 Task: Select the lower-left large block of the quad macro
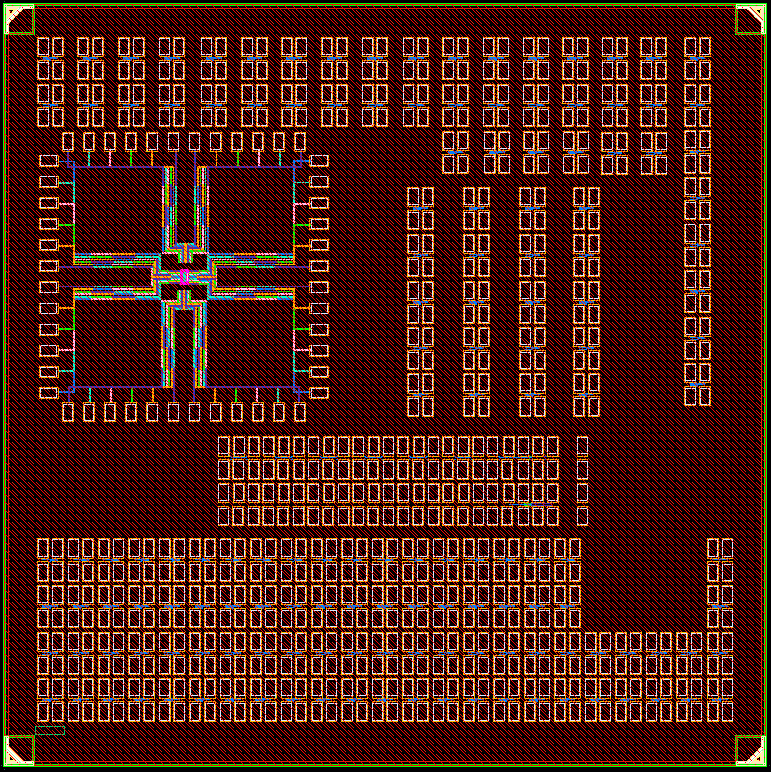tap(119, 343)
